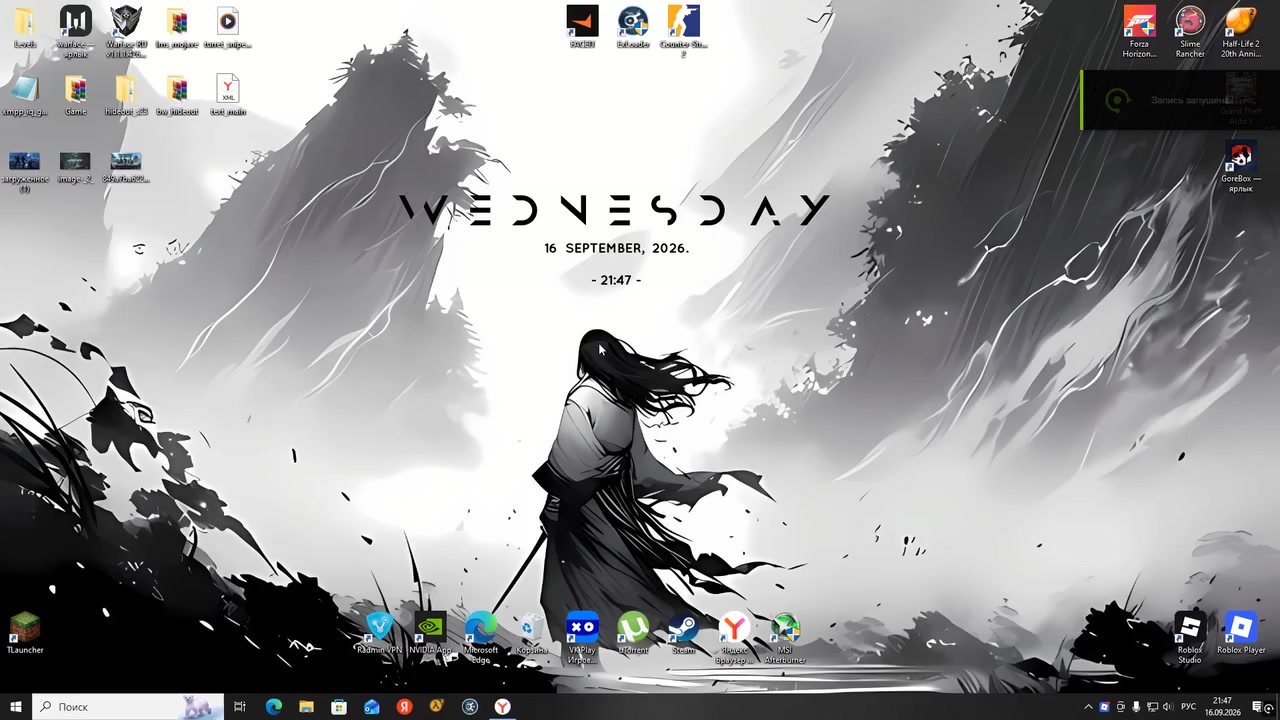Select the hideout_s23 folder
The image size is (1280, 720).
126,96
